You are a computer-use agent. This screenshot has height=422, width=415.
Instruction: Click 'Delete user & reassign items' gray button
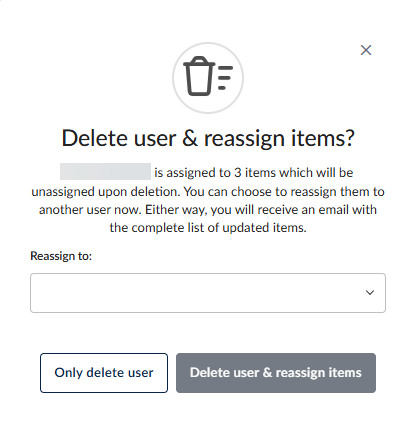tap(276, 373)
